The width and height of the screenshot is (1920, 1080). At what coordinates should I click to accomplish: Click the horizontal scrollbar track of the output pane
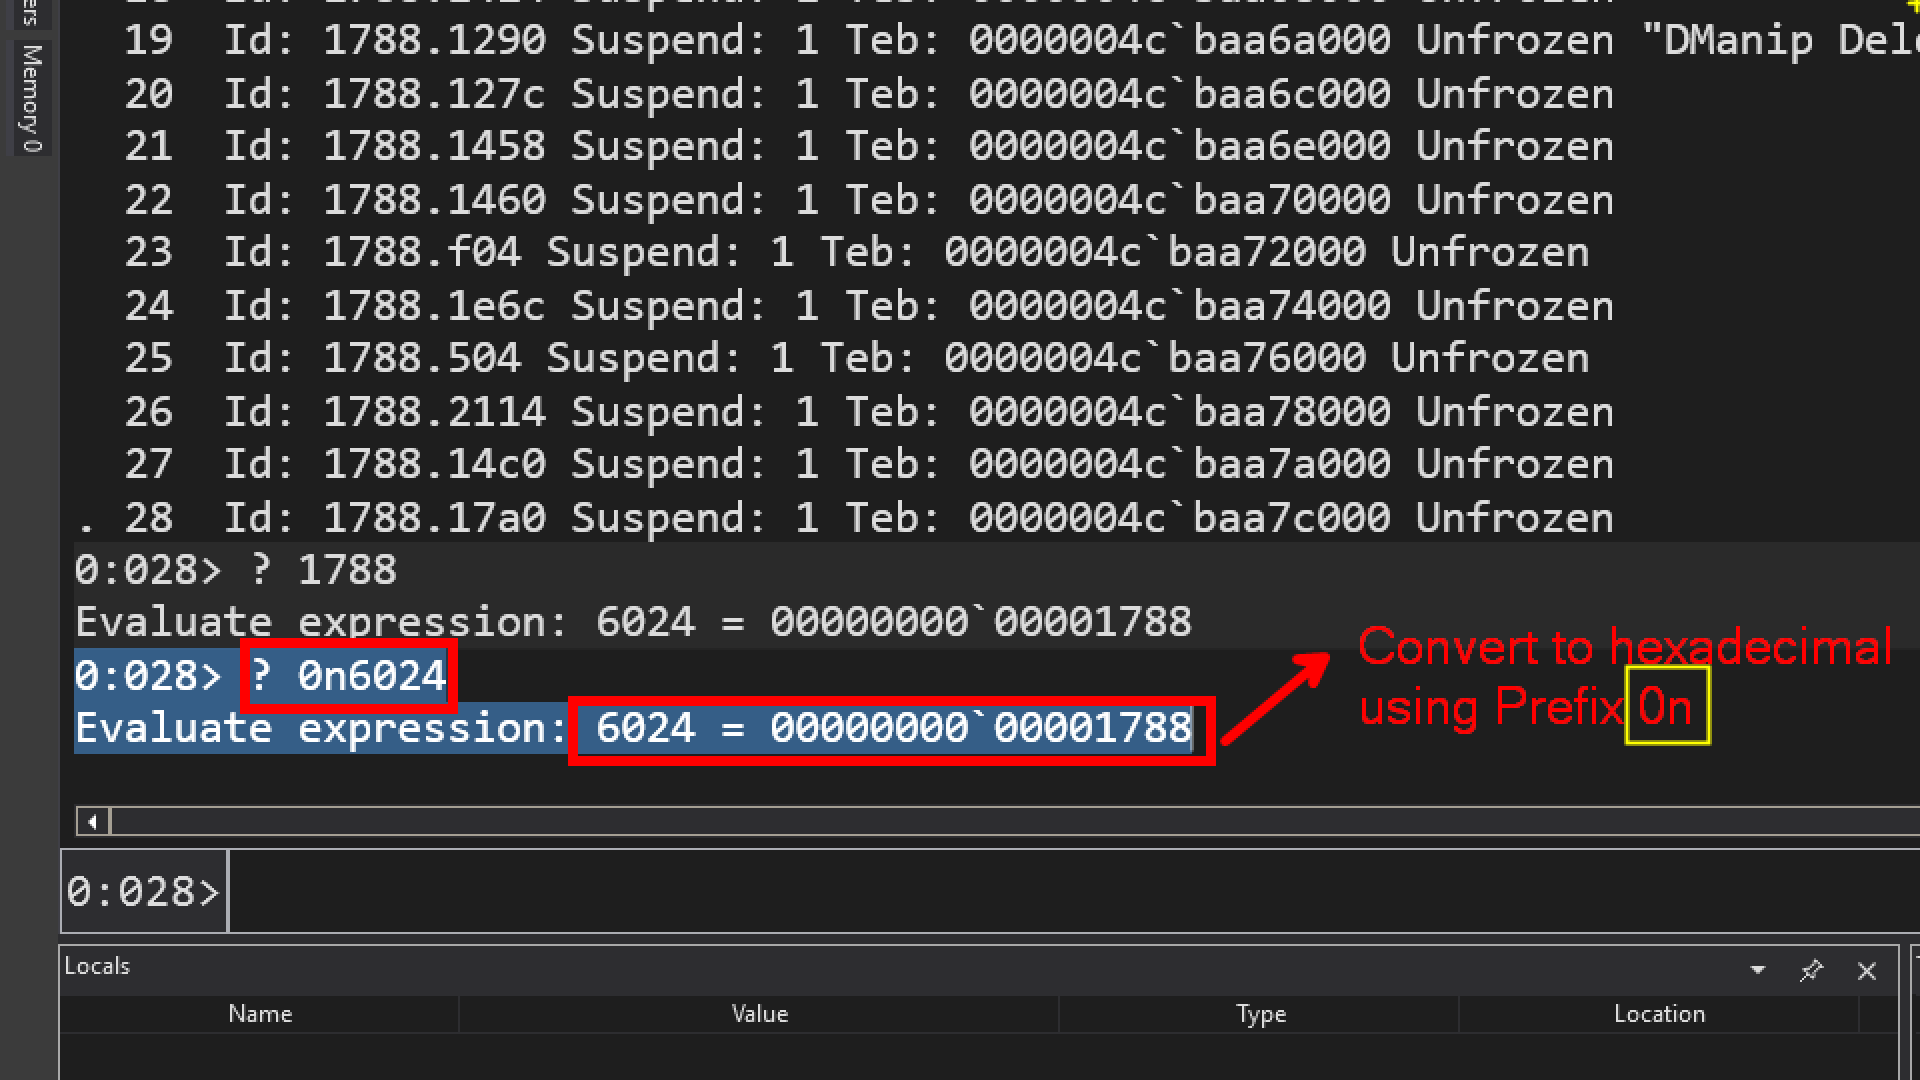[x=1000, y=822]
